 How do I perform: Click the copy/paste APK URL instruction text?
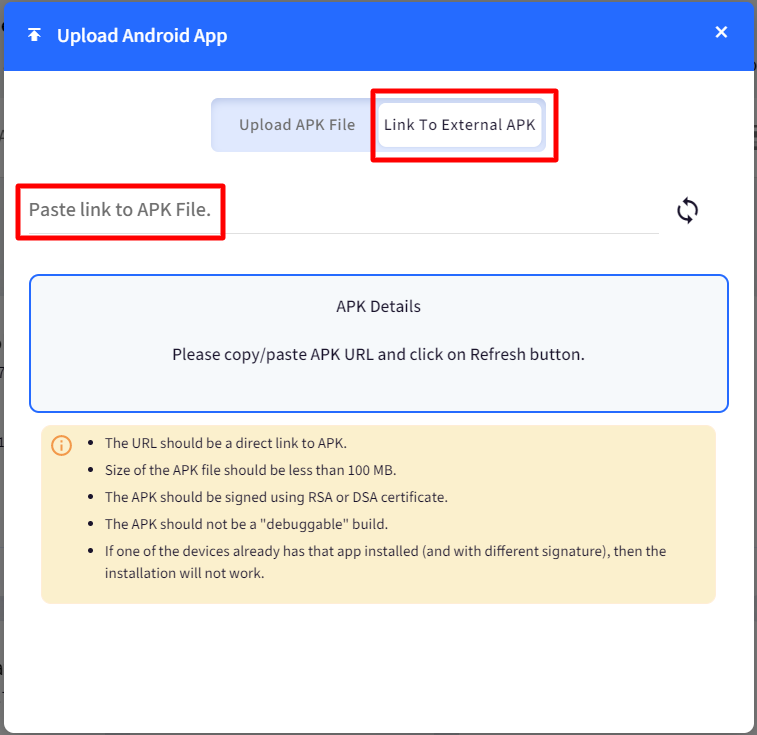click(378, 354)
